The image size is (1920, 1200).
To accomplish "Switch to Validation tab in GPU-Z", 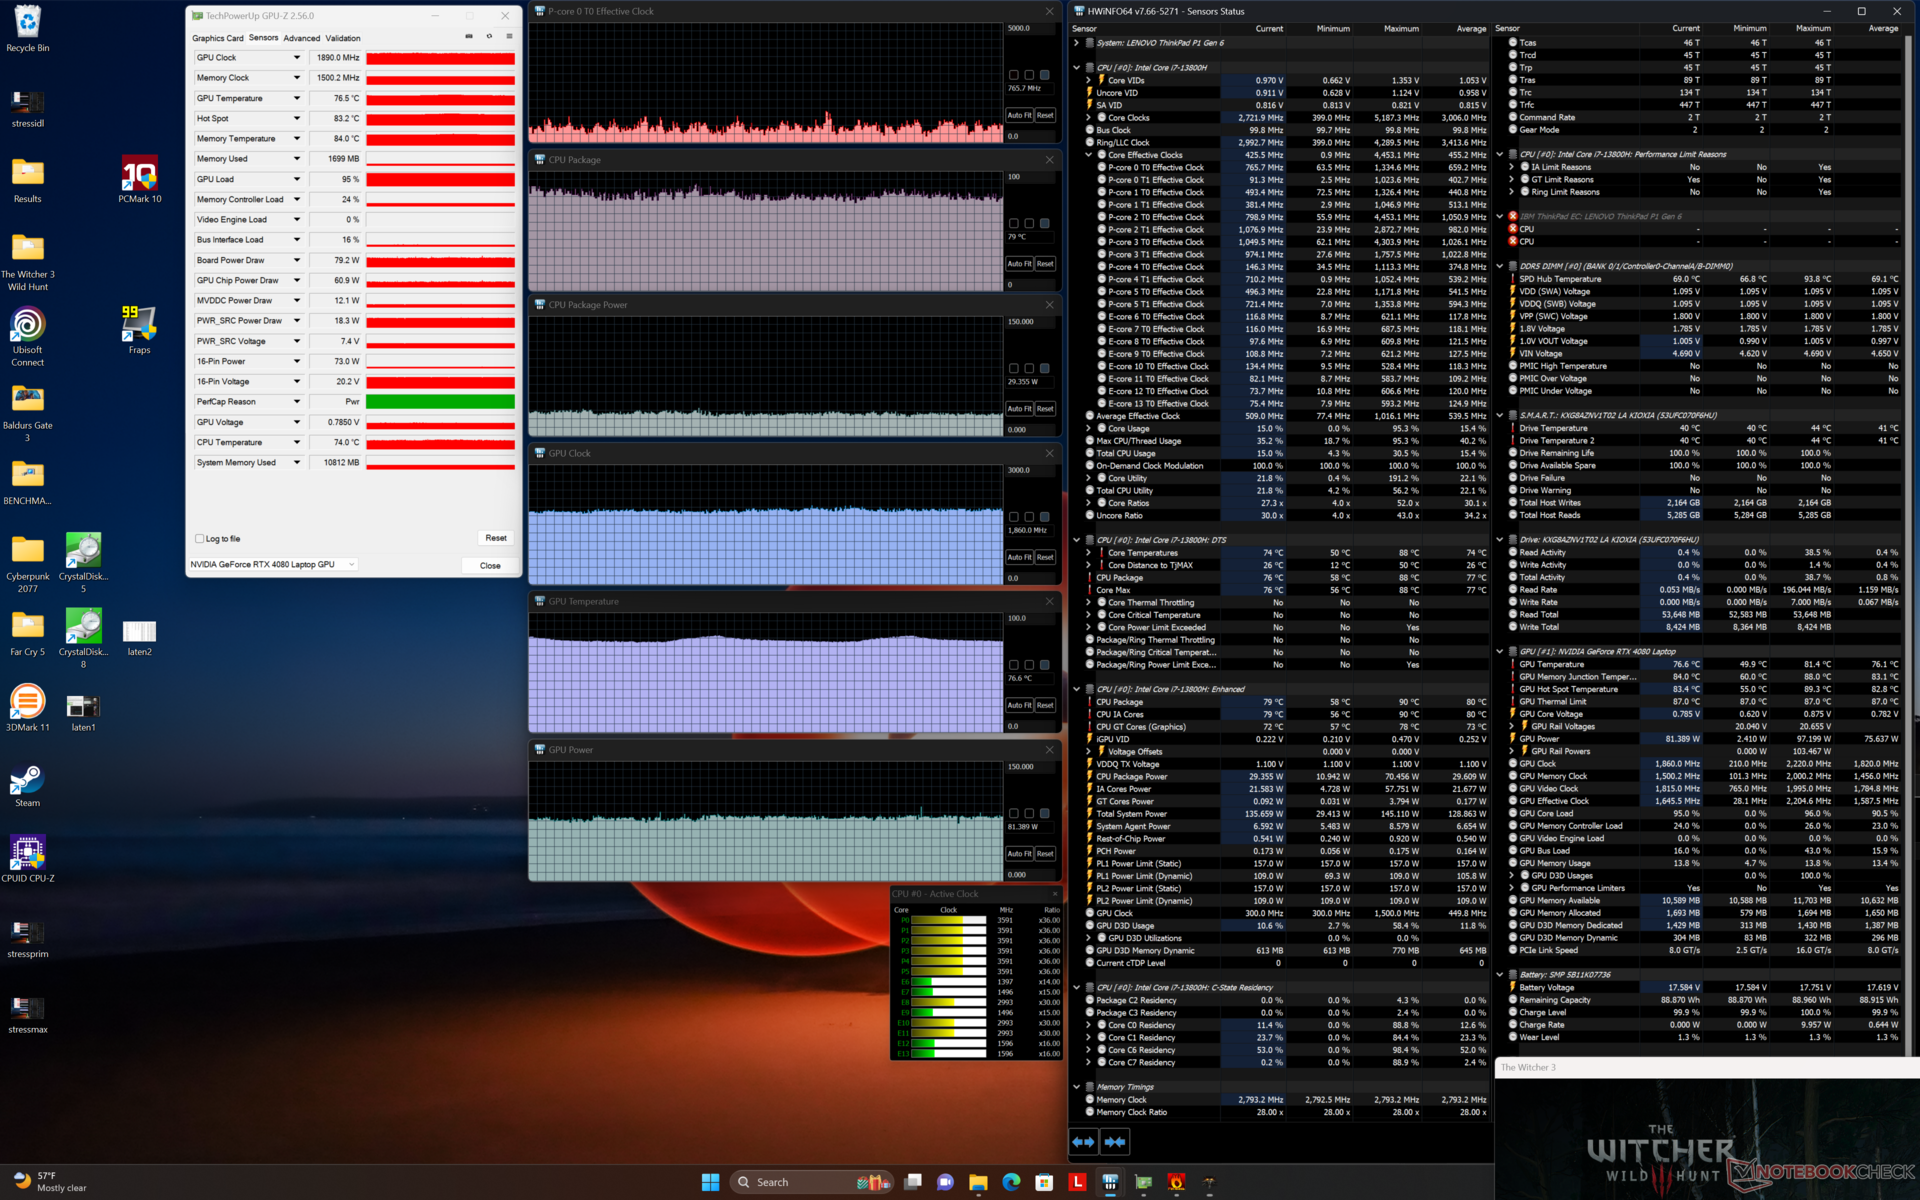I will click(x=343, y=38).
